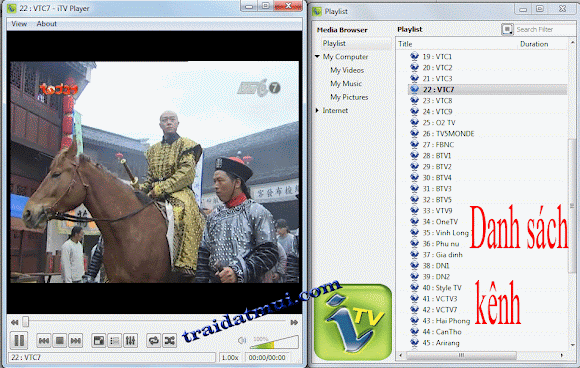Collapse the My Computer tree node
580x368 pixels.
(x=317, y=57)
